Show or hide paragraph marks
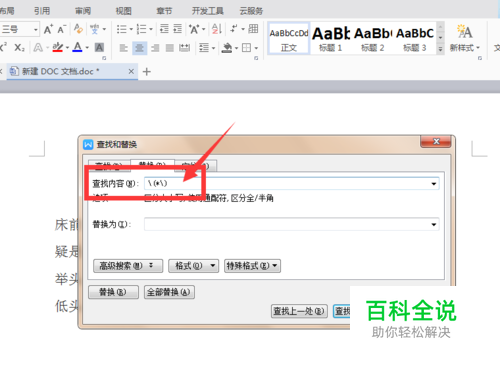 point(234,29)
